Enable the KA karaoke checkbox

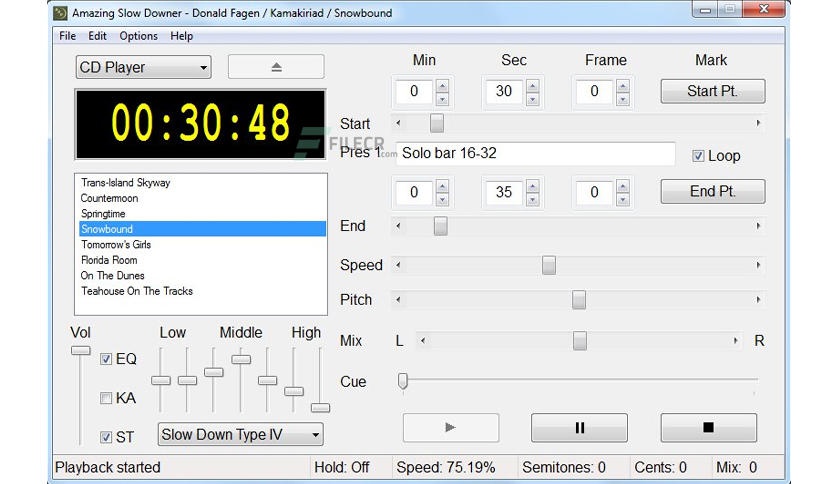pos(106,398)
